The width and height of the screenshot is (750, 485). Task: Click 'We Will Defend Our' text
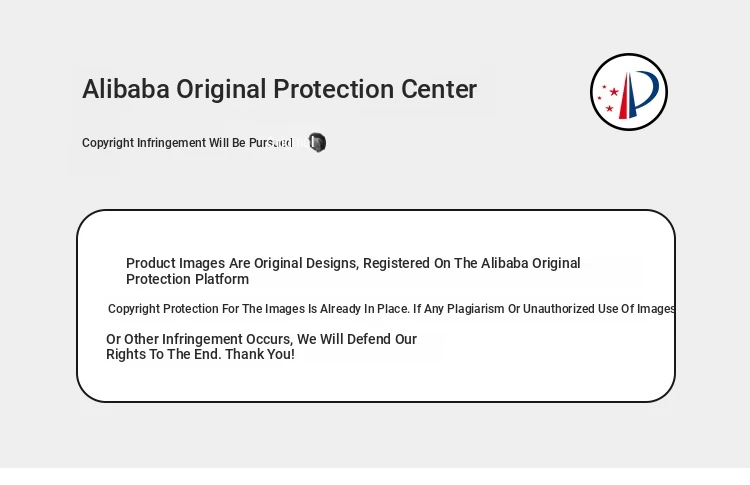coord(357,339)
